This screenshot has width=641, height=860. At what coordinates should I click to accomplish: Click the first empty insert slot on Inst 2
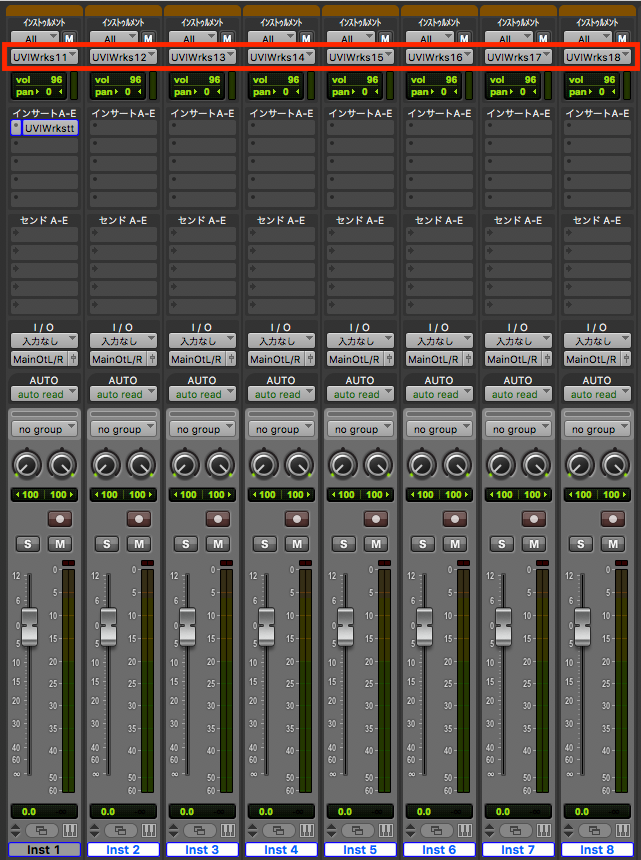tap(123, 128)
